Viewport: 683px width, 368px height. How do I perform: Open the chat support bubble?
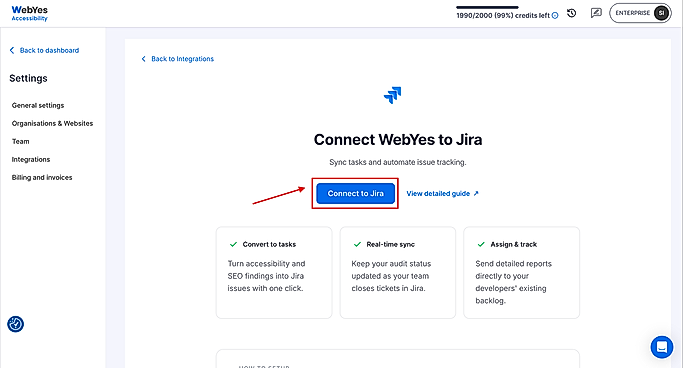tap(662, 347)
